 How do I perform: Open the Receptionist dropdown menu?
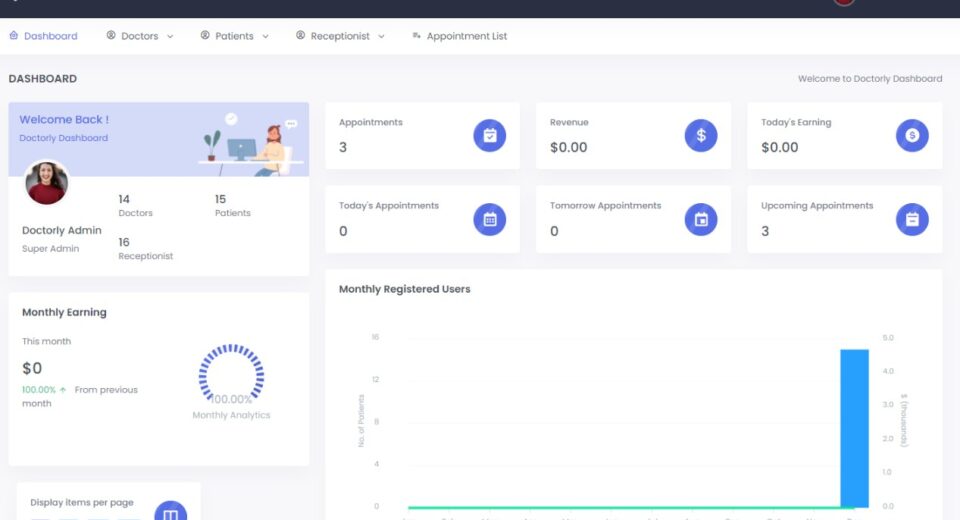tap(341, 36)
